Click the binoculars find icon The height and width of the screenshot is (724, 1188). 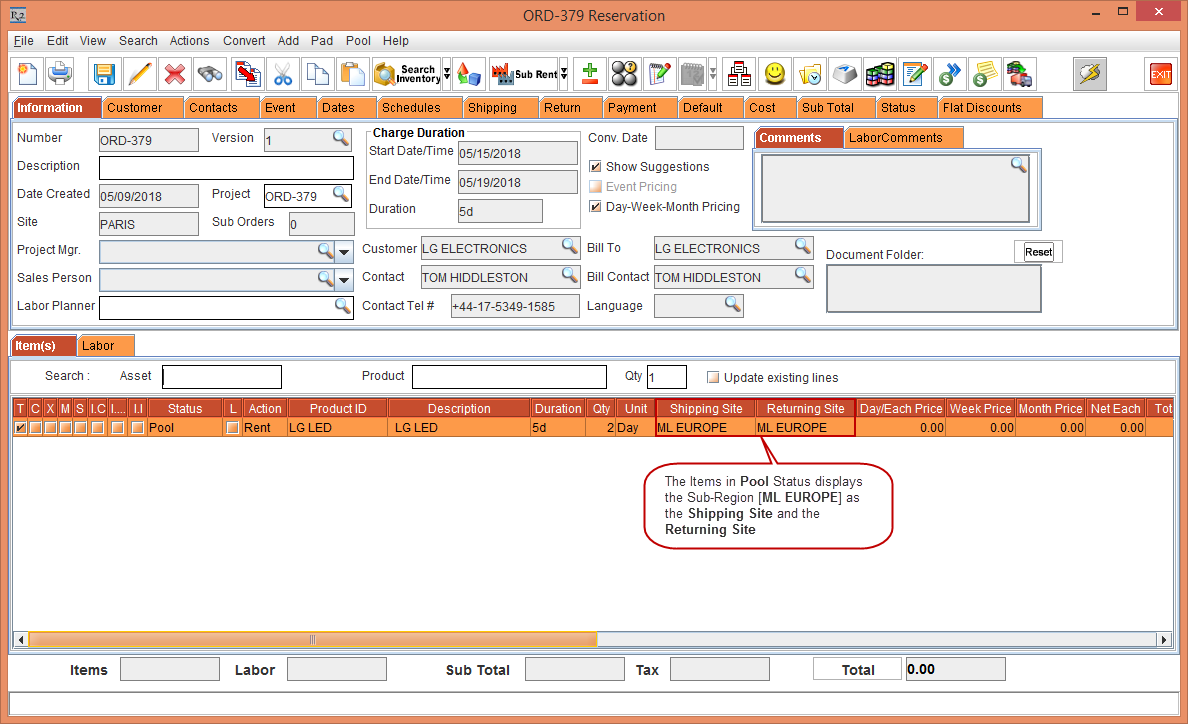point(210,74)
